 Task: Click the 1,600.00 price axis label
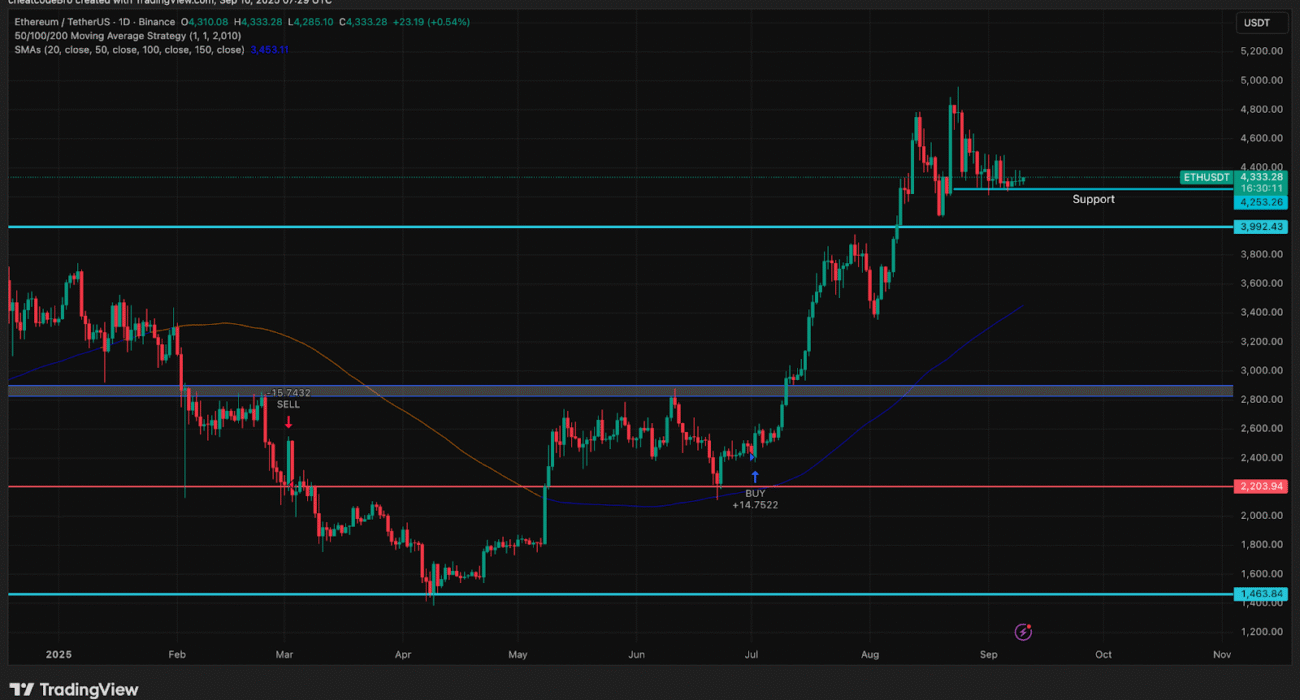[x=1263, y=573]
